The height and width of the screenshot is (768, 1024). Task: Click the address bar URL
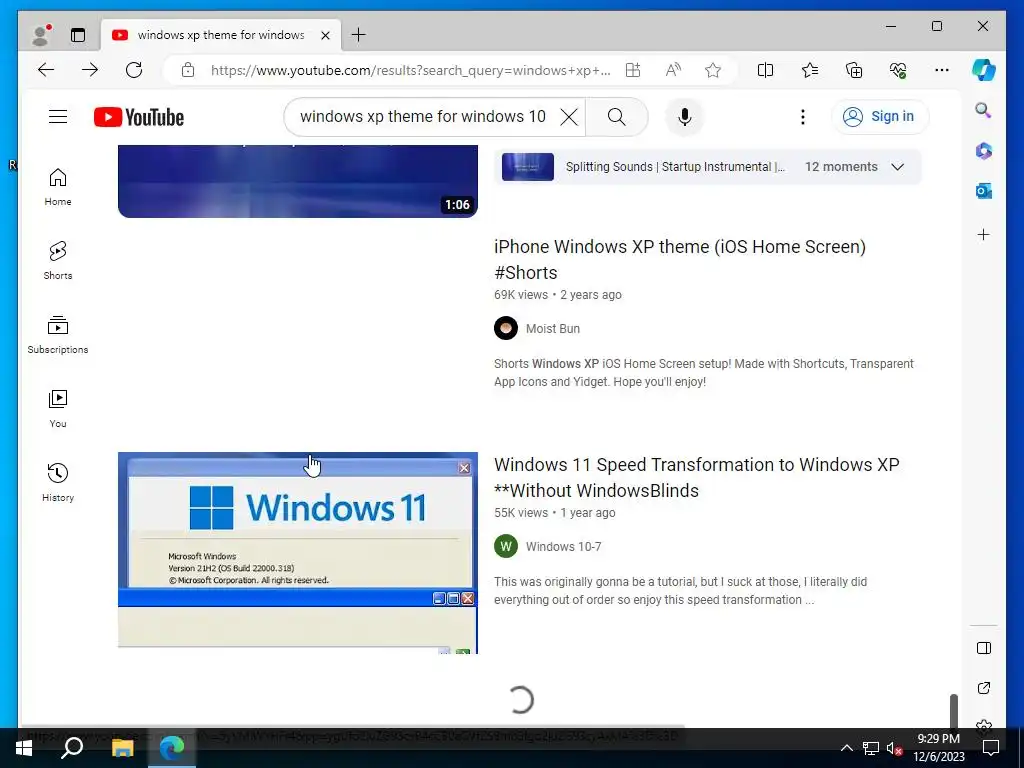coord(410,70)
